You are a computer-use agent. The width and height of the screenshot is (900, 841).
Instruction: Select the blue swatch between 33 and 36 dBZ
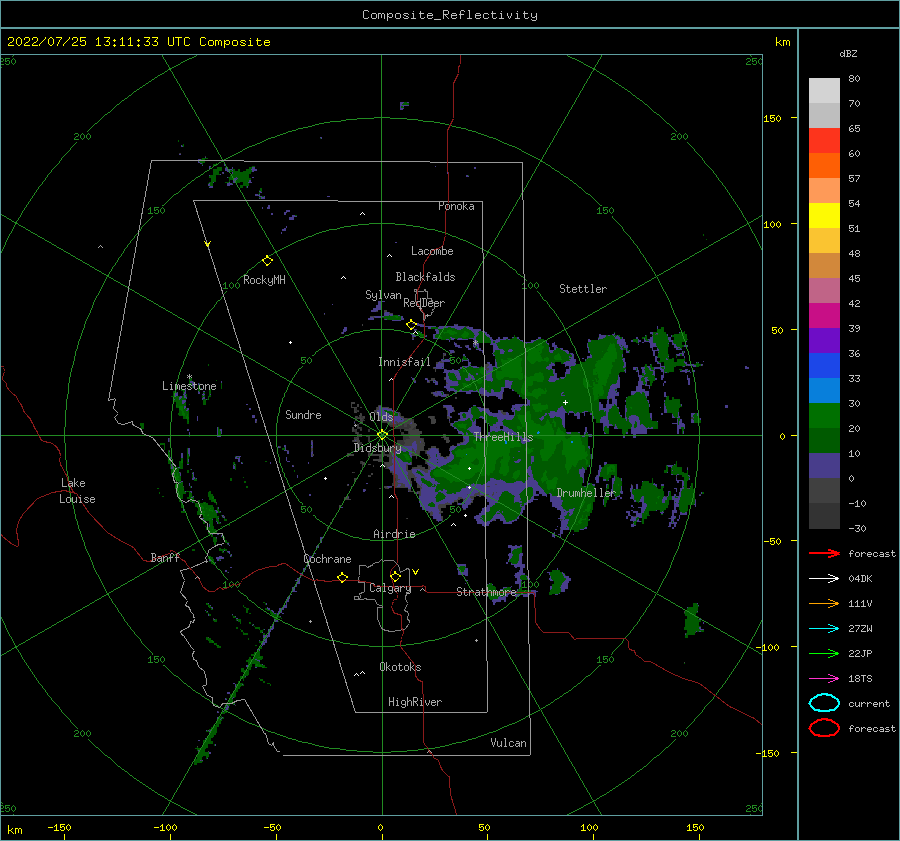(x=824, y=366)
